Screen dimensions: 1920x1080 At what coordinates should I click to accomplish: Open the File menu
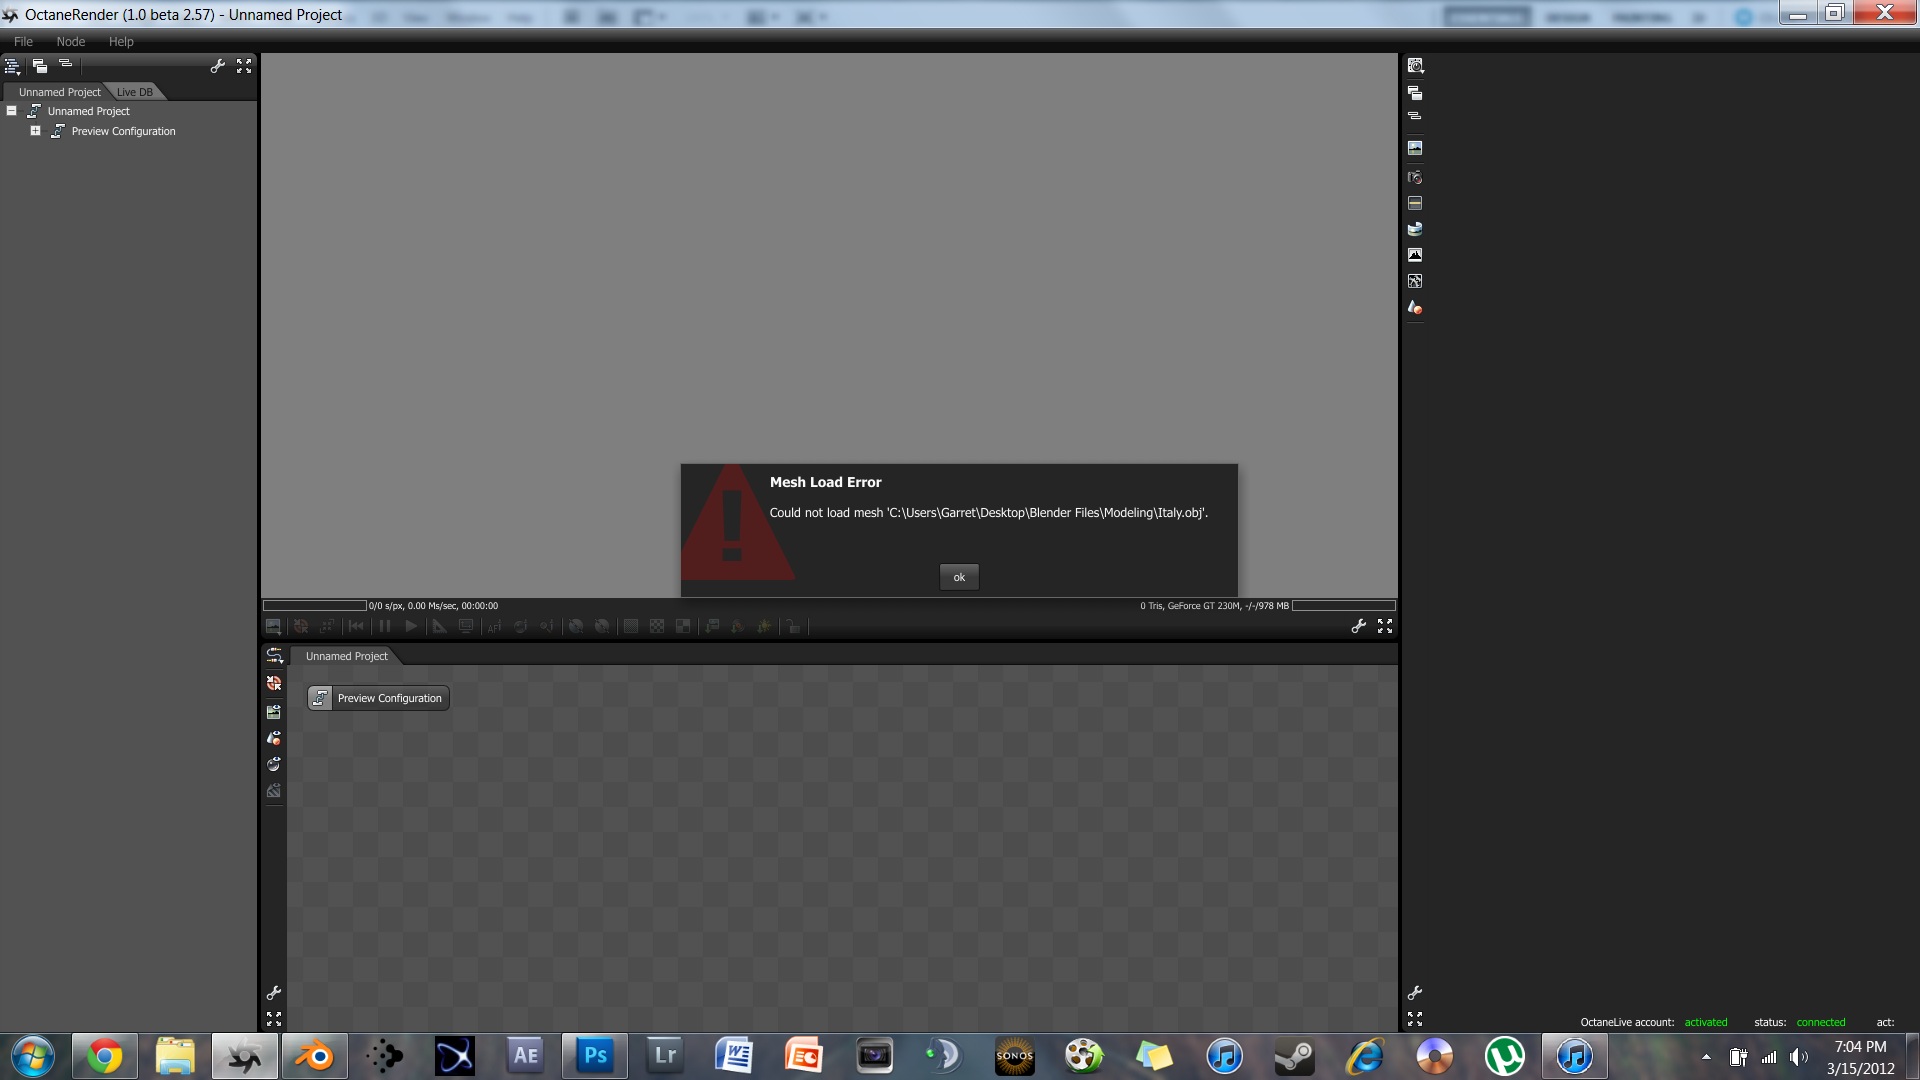pos(23,42)
